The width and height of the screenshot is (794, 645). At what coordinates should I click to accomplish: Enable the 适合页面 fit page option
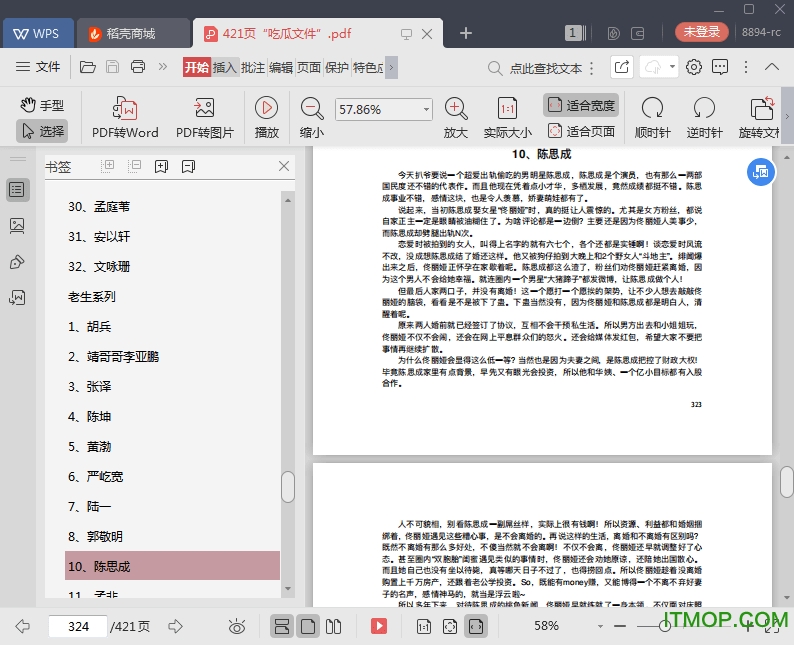click(580, 131)
